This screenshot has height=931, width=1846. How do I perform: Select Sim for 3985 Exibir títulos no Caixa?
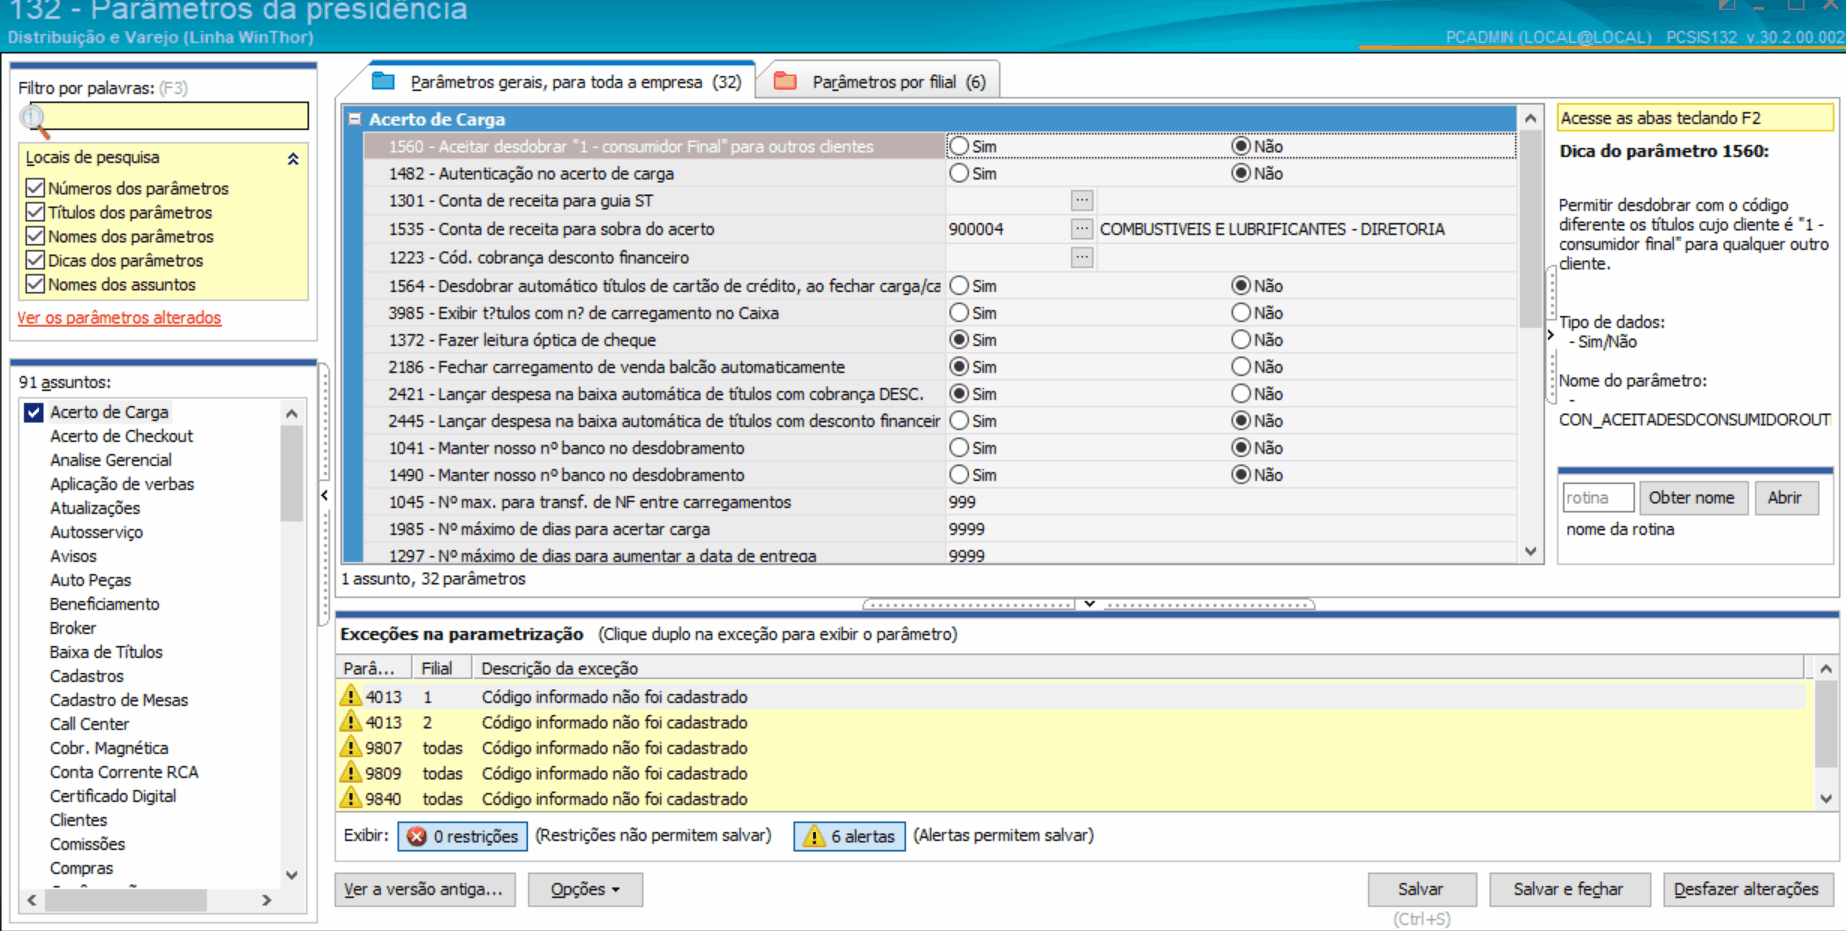[x=959, y=313]
